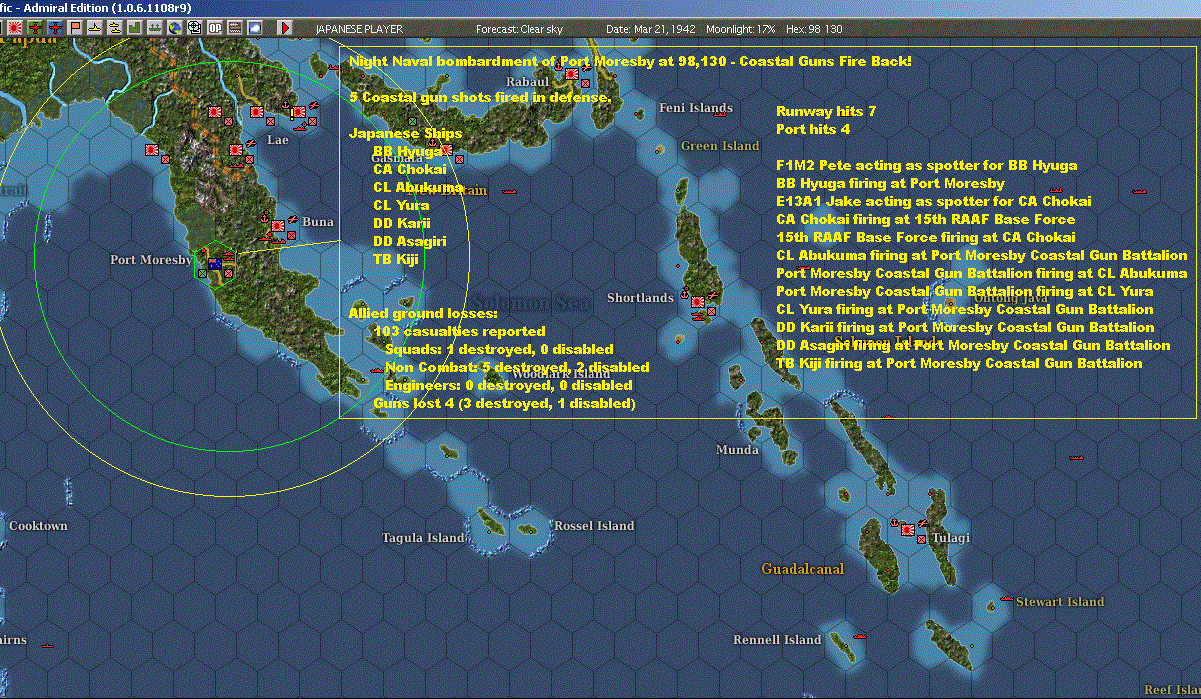
Task: Click the anchor port icon above Lae
Action: [x=283, y=104]
